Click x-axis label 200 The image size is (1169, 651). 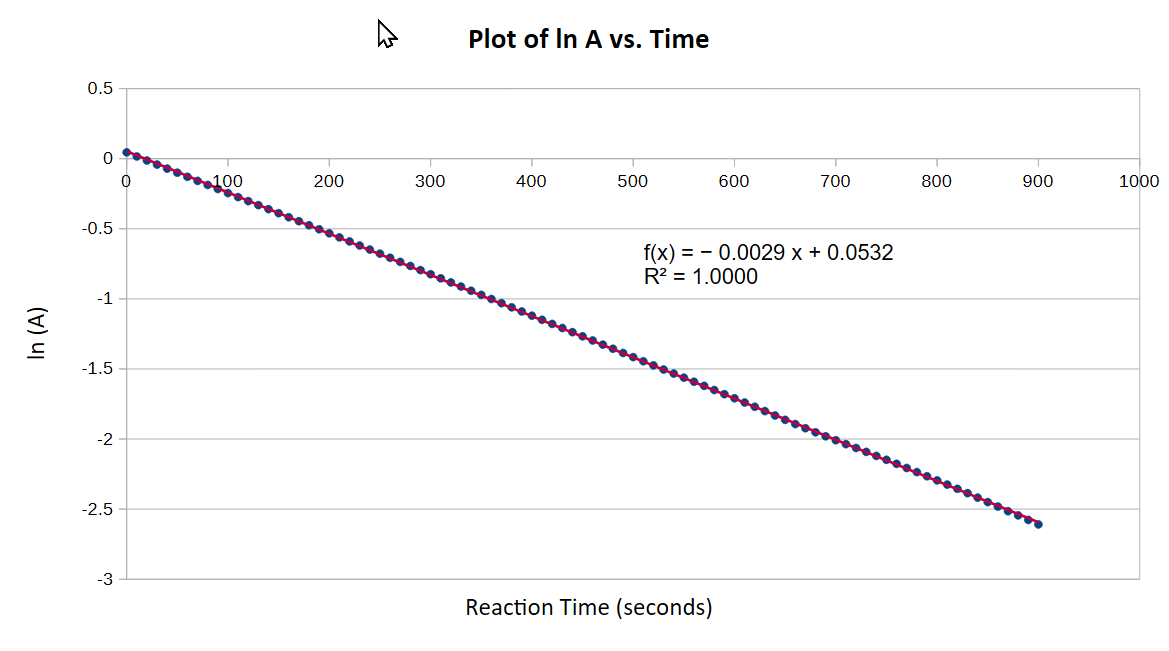tap(328, 181)
